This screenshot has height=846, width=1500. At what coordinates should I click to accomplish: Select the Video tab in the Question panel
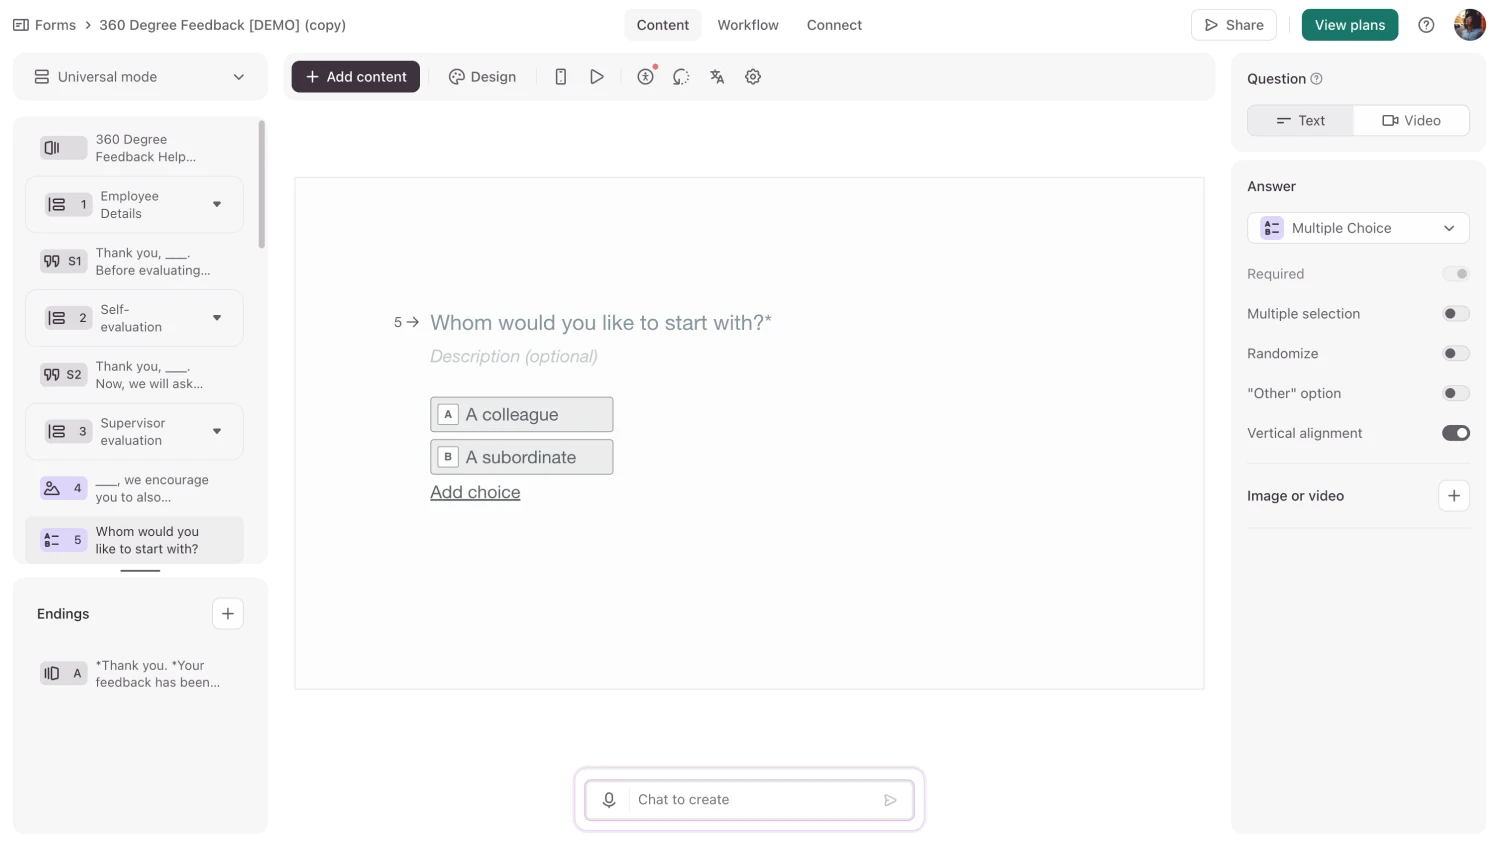tap(1412, 120)
